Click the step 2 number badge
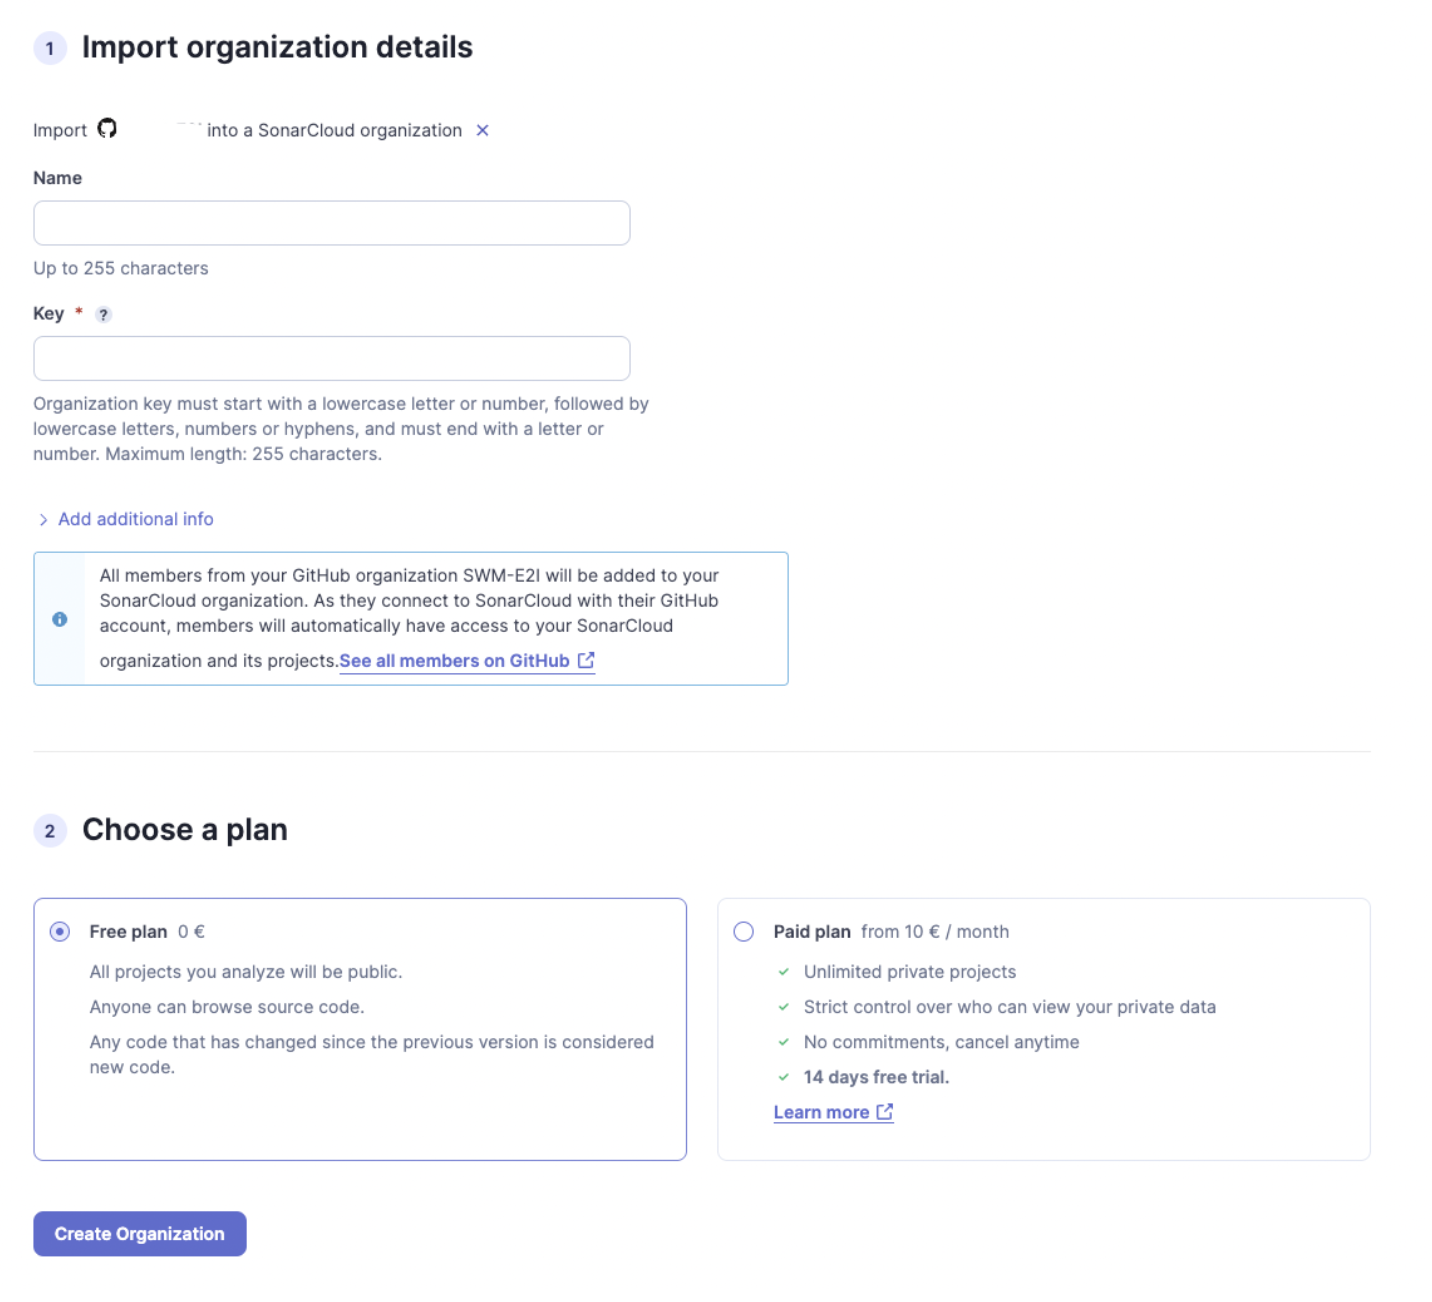This screenshot has width=1432, height=1302. pos(50,831)
